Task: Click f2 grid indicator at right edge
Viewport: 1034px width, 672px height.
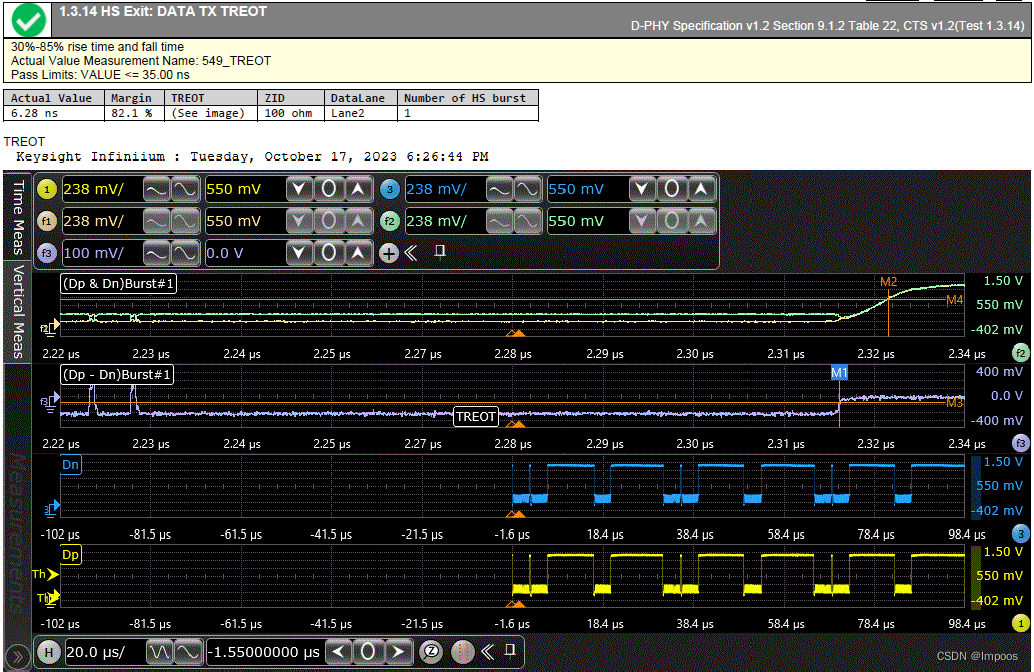Action: click(1021, 353)
